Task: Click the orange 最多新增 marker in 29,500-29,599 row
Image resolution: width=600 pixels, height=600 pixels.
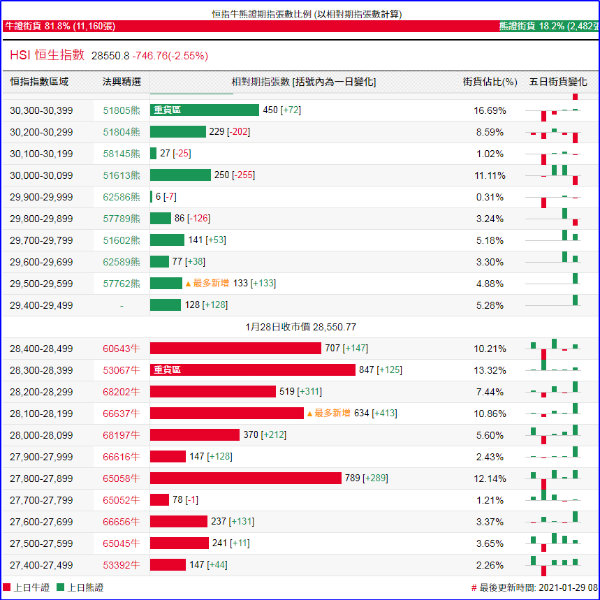Action: coord(207,283)
